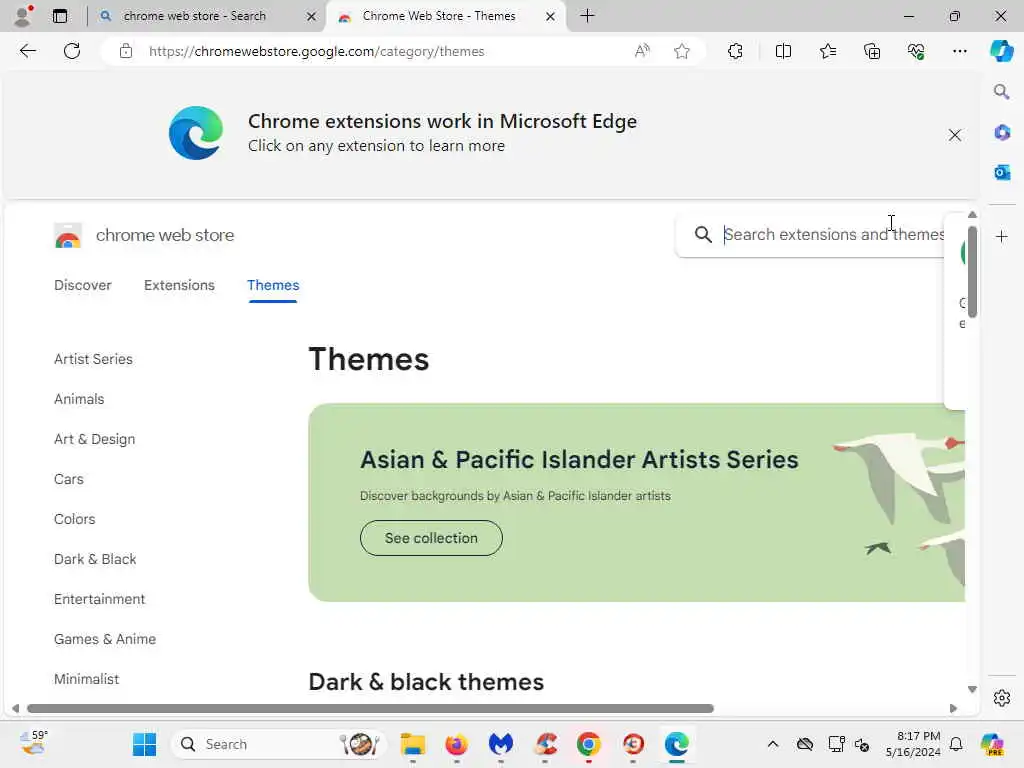Select the Themes store tab
This screenshot has width=1024, height=768.
tap(273, 285)
